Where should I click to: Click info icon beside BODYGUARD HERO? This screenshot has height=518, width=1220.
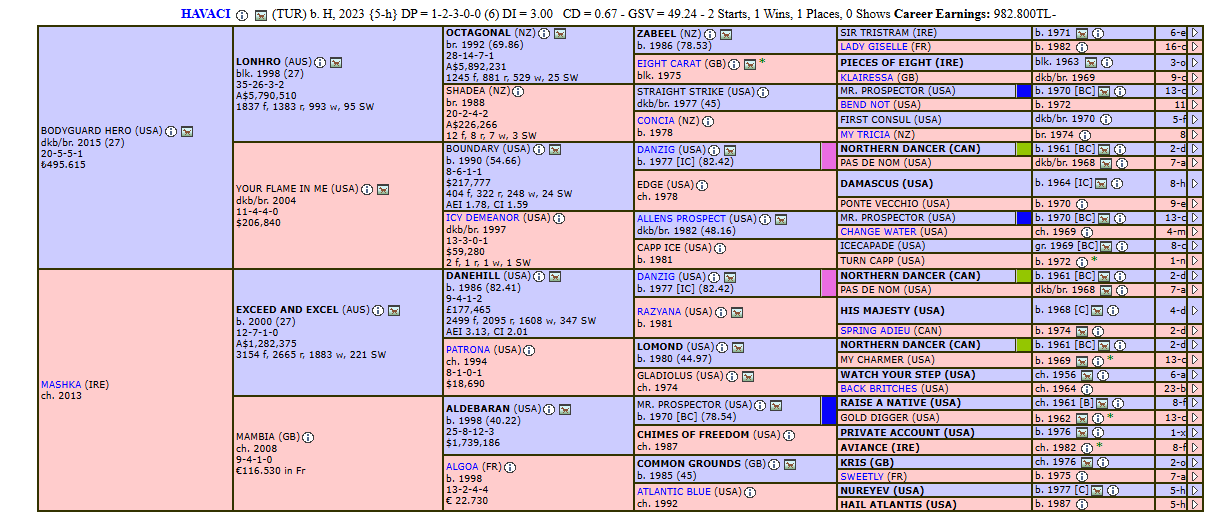171,131
